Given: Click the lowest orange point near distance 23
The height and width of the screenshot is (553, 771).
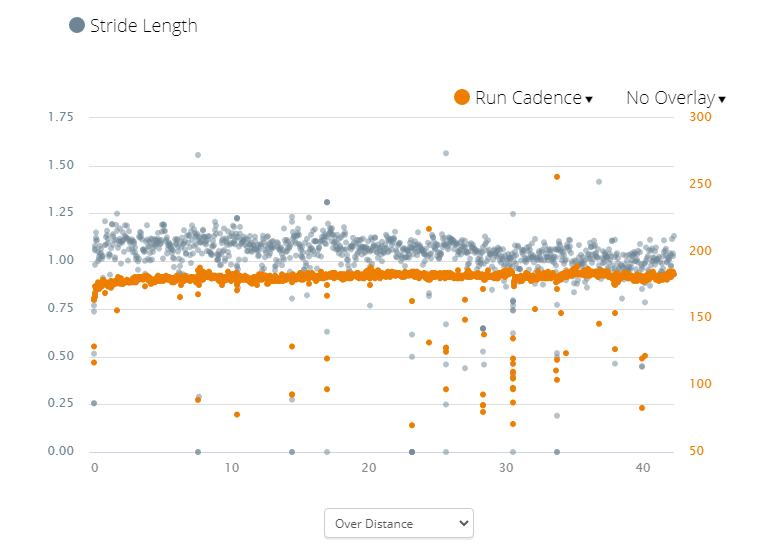Looking at the screenshot, I should click(x=412, y=425).
